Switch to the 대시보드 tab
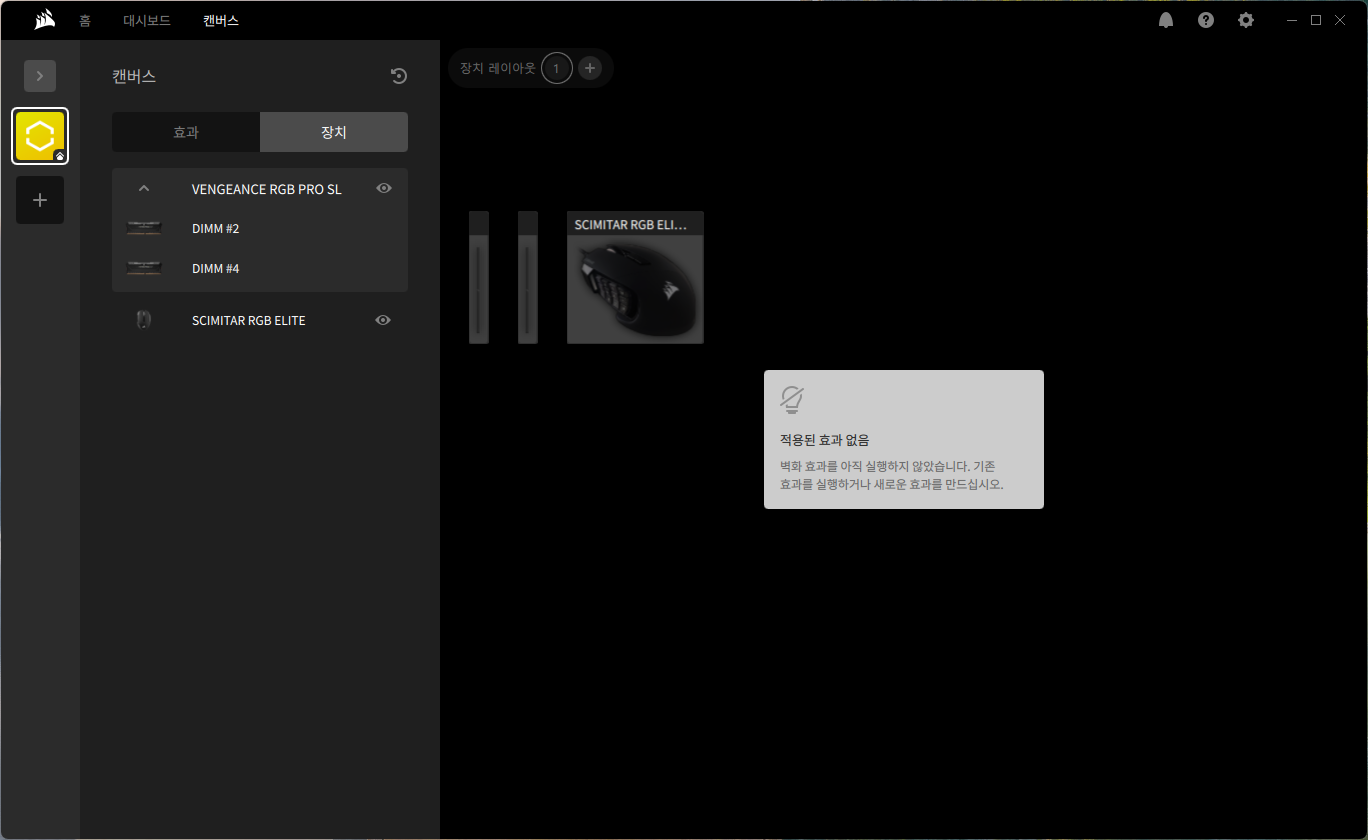Screen dimensions: 1368x840 point(147,20)
